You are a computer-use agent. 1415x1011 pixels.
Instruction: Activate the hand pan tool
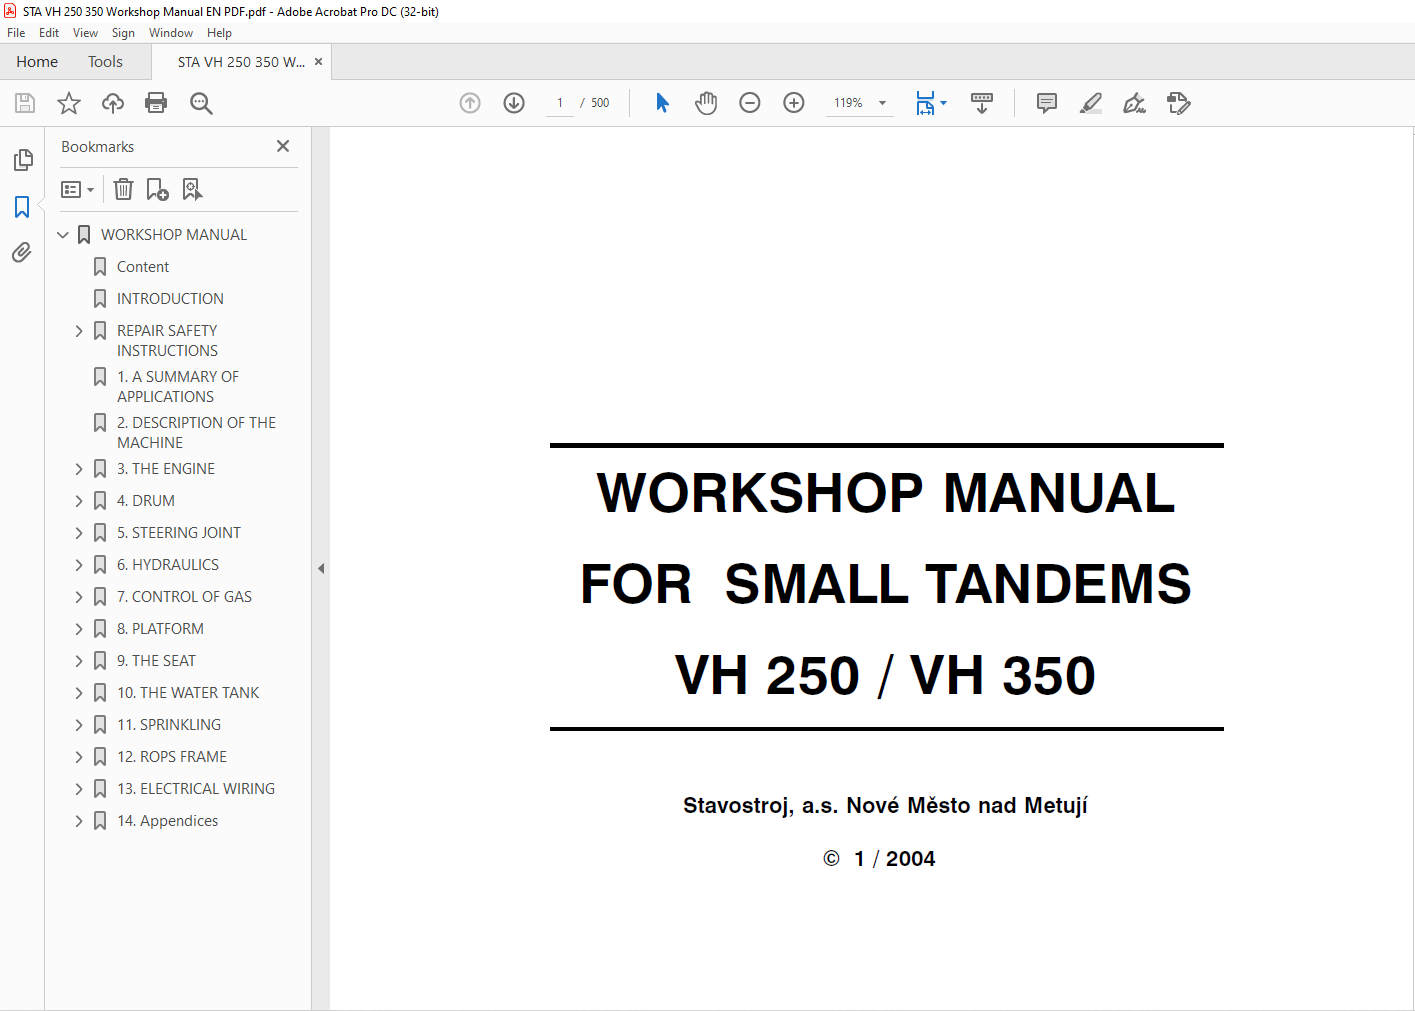click(706, 103)
